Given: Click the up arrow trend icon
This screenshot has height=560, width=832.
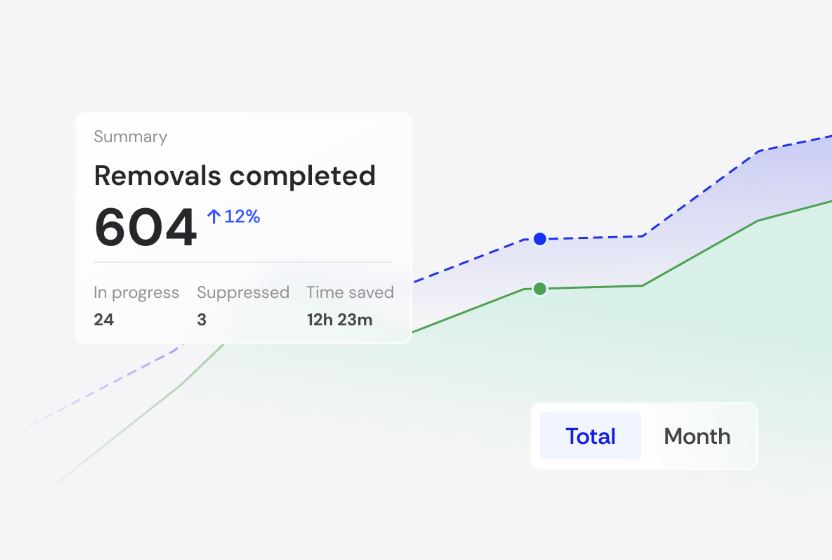Looking at the screenshot, I should pyautogui.click(x=213, y=216).
